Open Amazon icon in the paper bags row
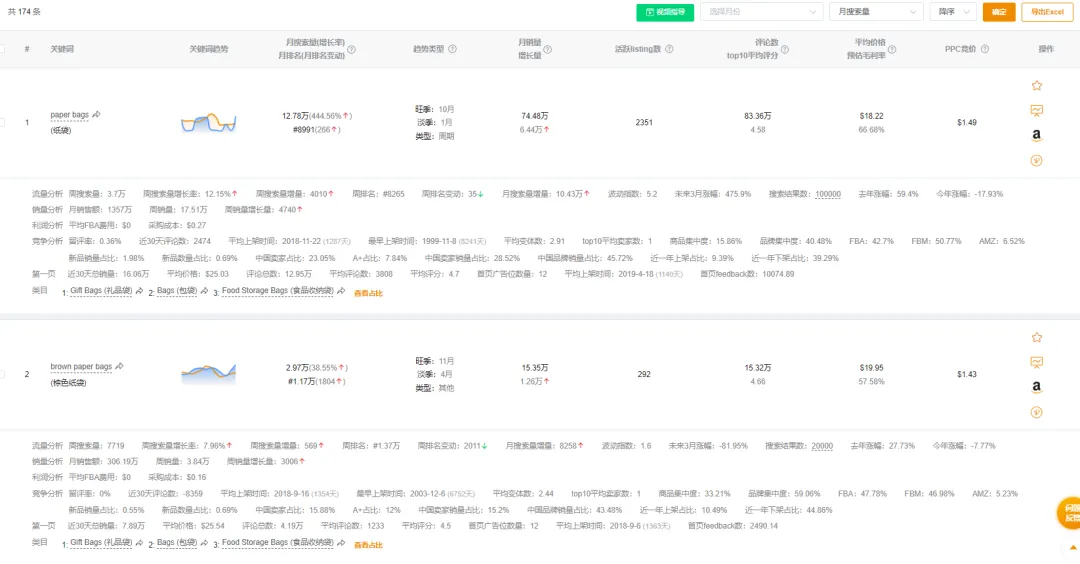The width and height of the screenshot is (1080, 564). click(x=1037, y=136)
